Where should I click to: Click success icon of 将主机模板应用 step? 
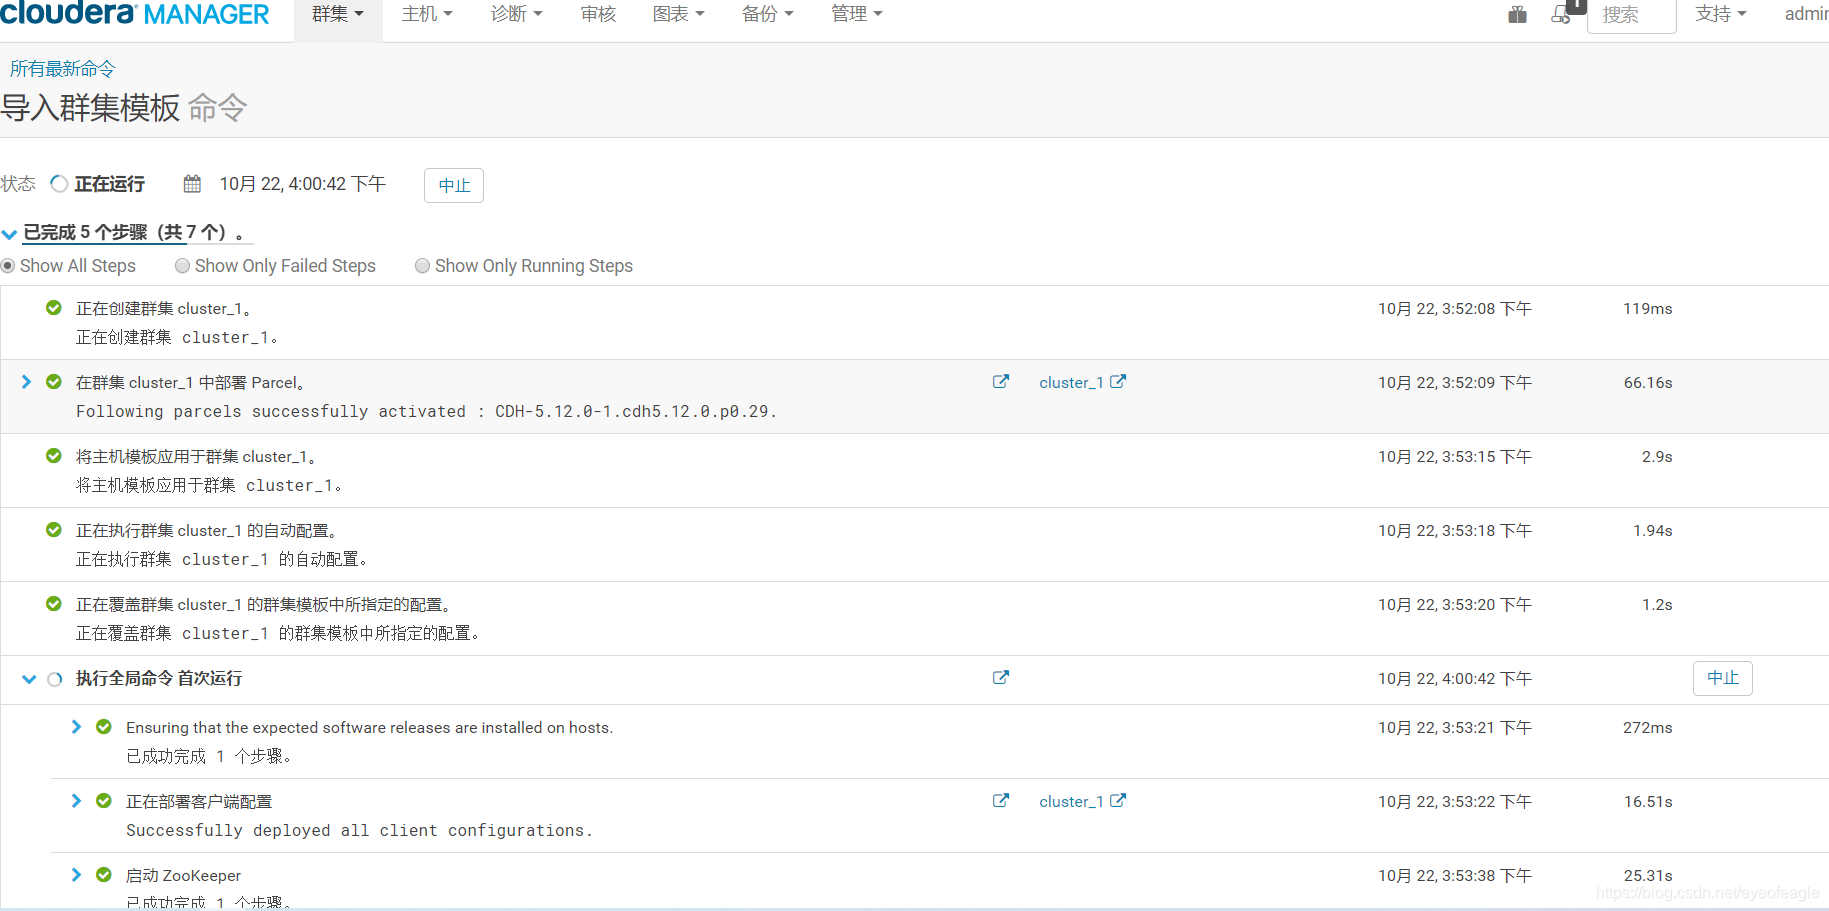coord(54,456)
